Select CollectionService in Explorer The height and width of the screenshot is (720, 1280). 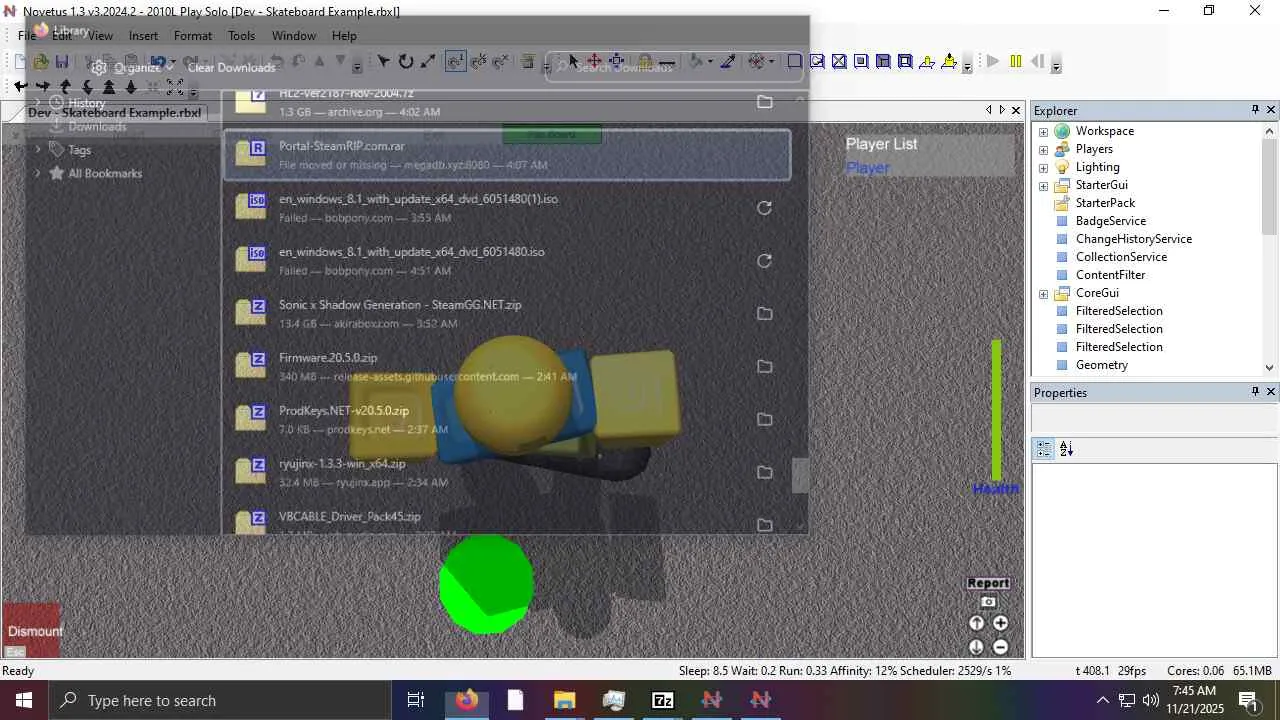pyautogui.click(x=1121, y=257)
